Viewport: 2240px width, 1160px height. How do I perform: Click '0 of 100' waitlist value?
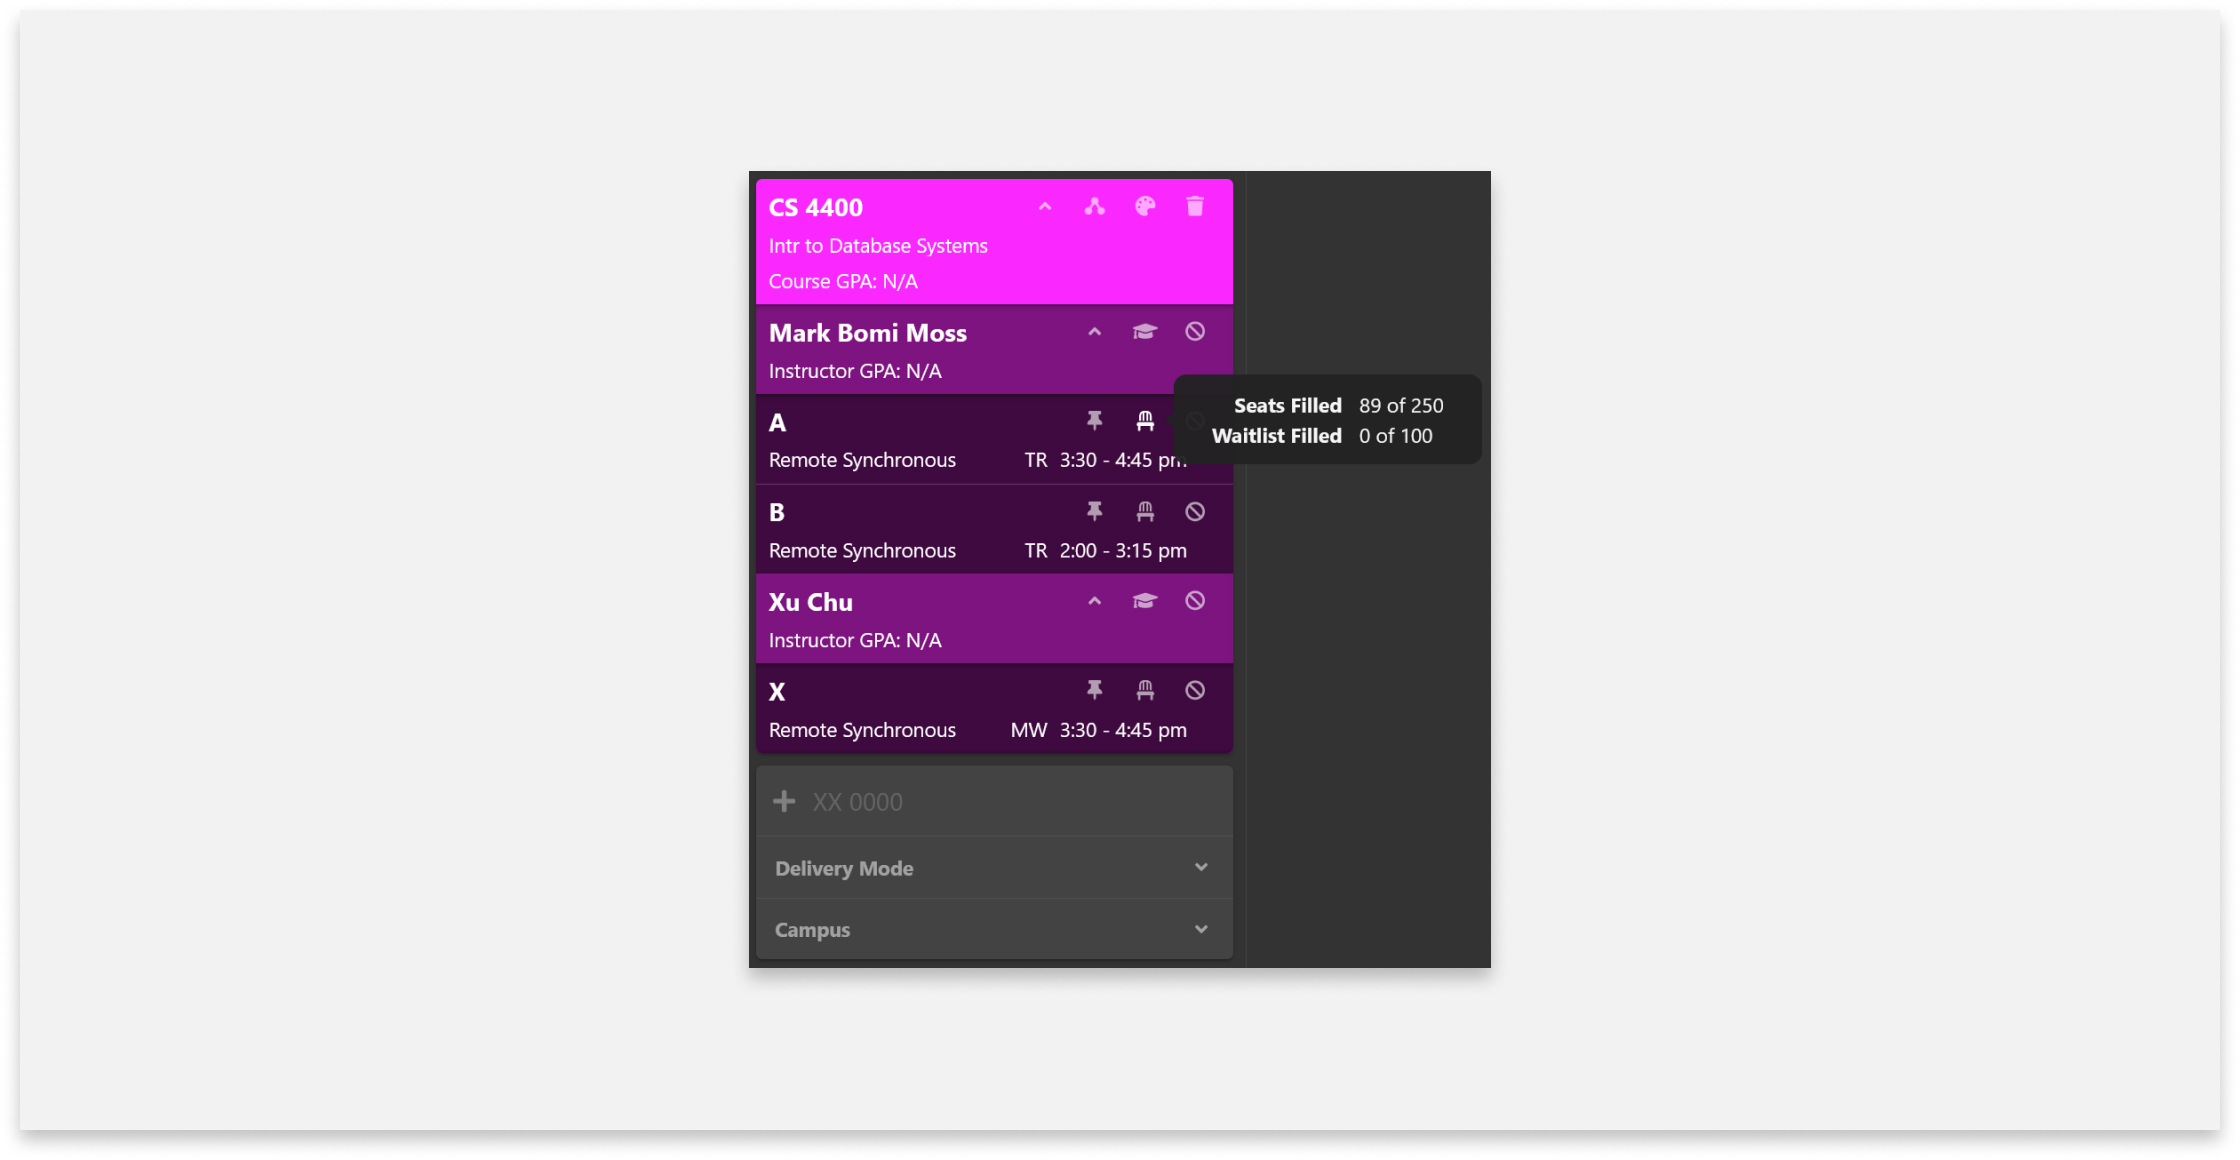[x=1396, y=436]
